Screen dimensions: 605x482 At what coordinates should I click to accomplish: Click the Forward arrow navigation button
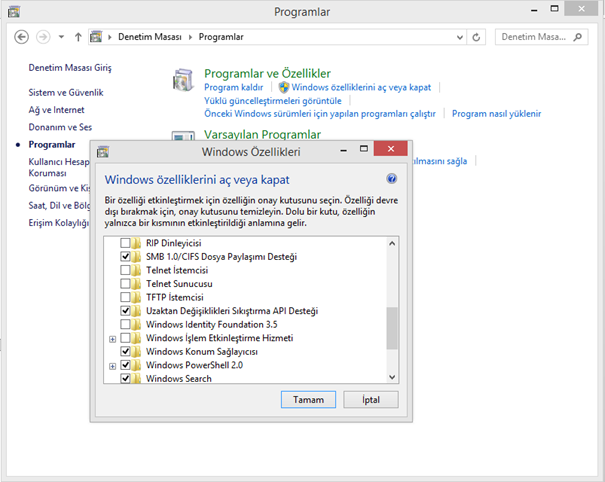click(x=43, y=37)
